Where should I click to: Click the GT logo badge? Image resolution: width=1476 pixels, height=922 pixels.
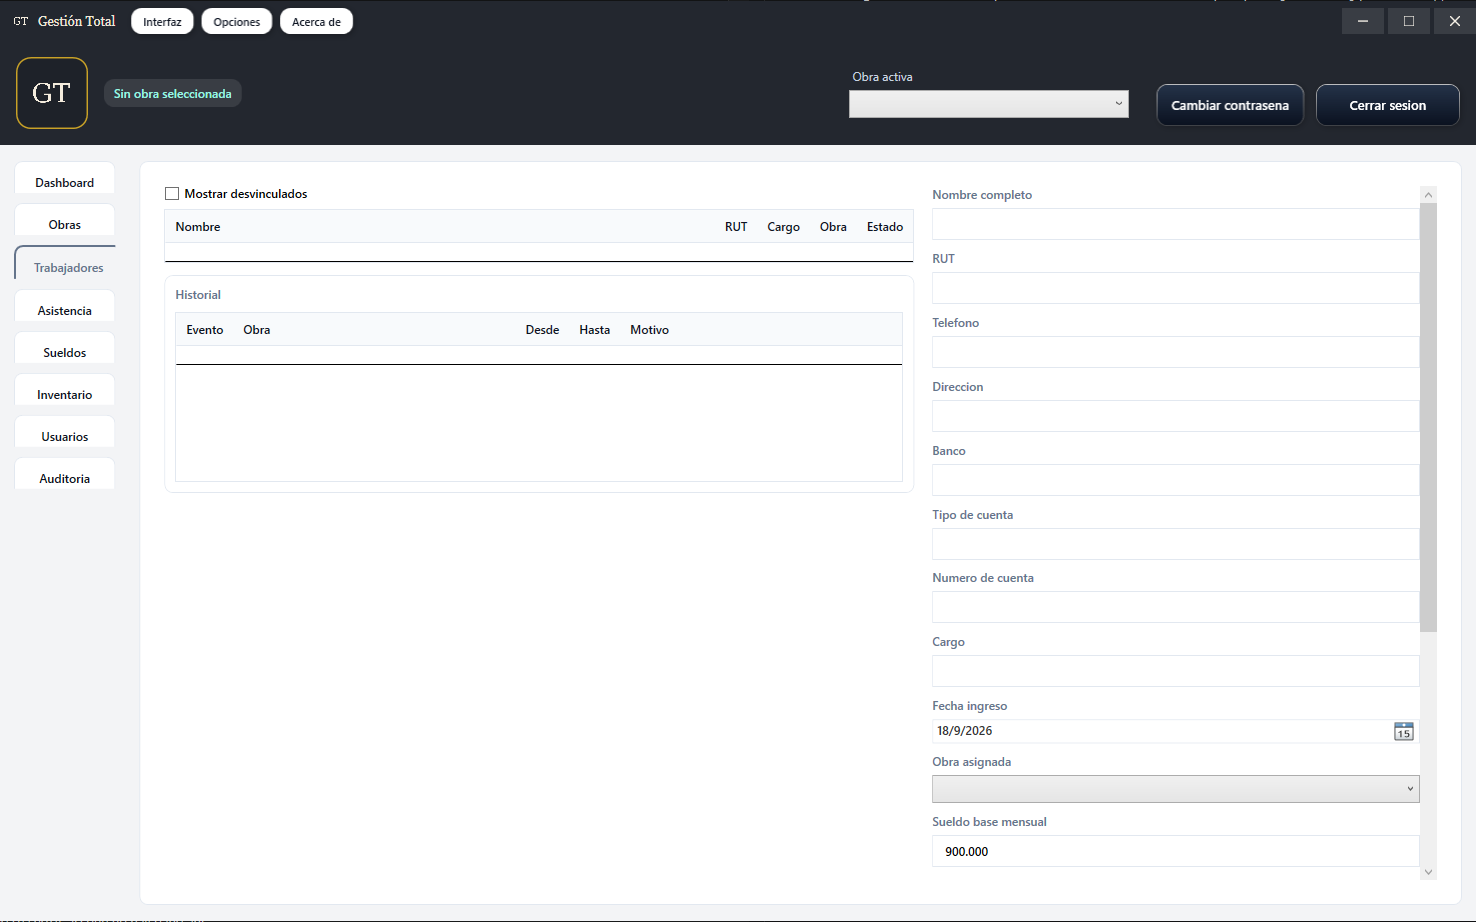tap(52, 93)
